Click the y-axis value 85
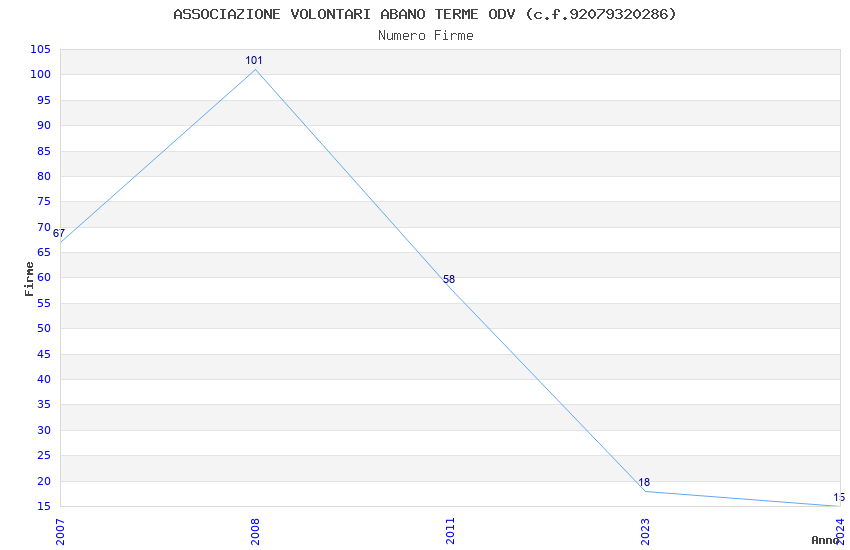850x550 pixels. [43, 151]
